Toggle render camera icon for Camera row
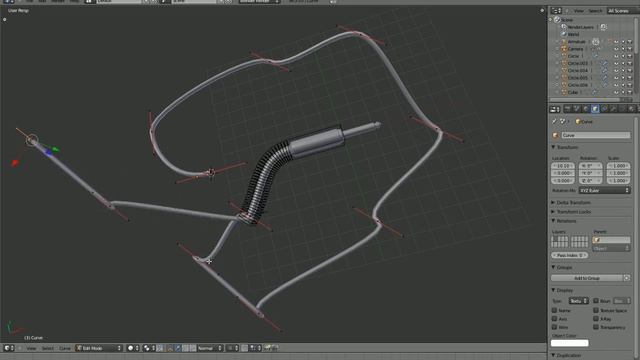Image resolution: width=640 pixels, height=360 pixels. [630, 49]
